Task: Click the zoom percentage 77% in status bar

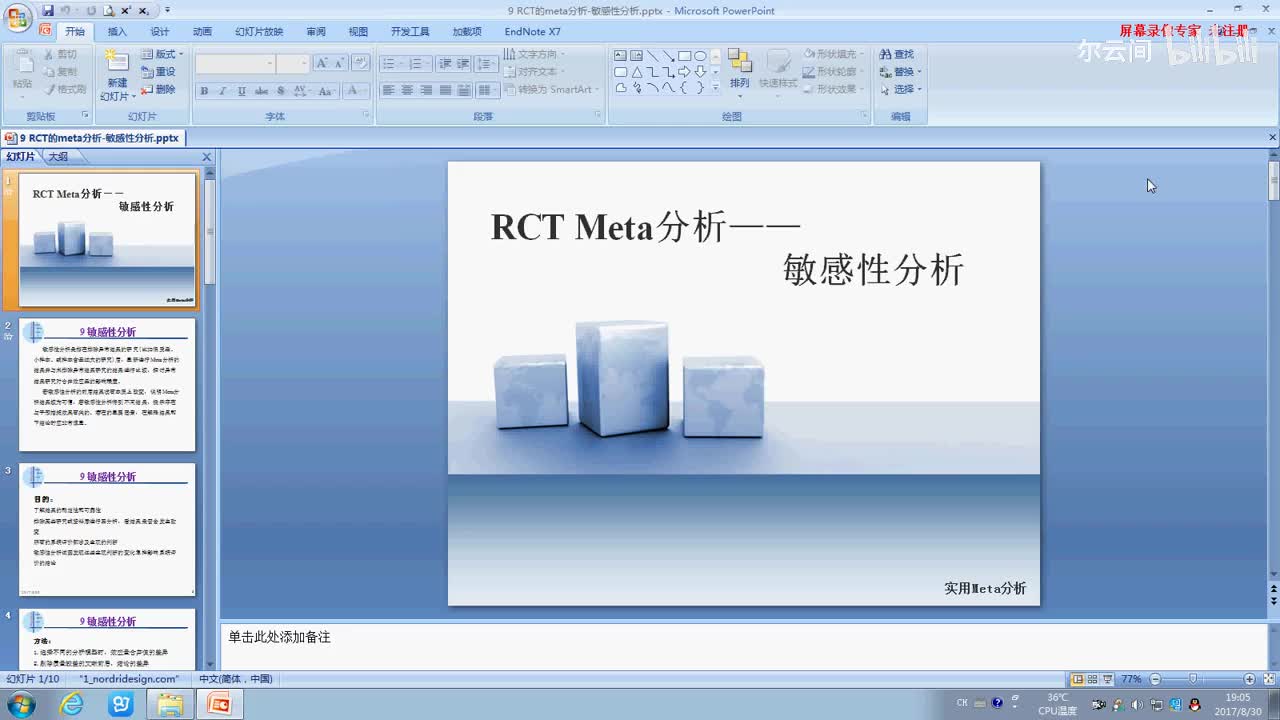Action: [x=1131, y=679]
